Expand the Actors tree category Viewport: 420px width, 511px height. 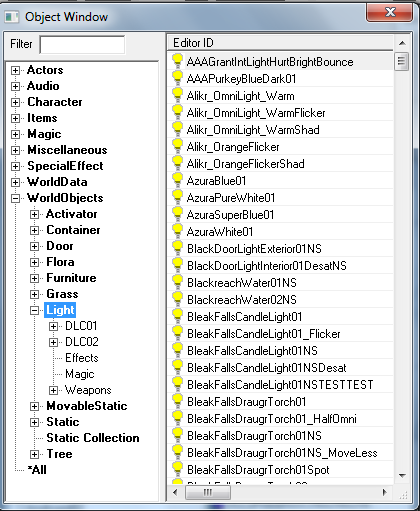coord(15,70)
